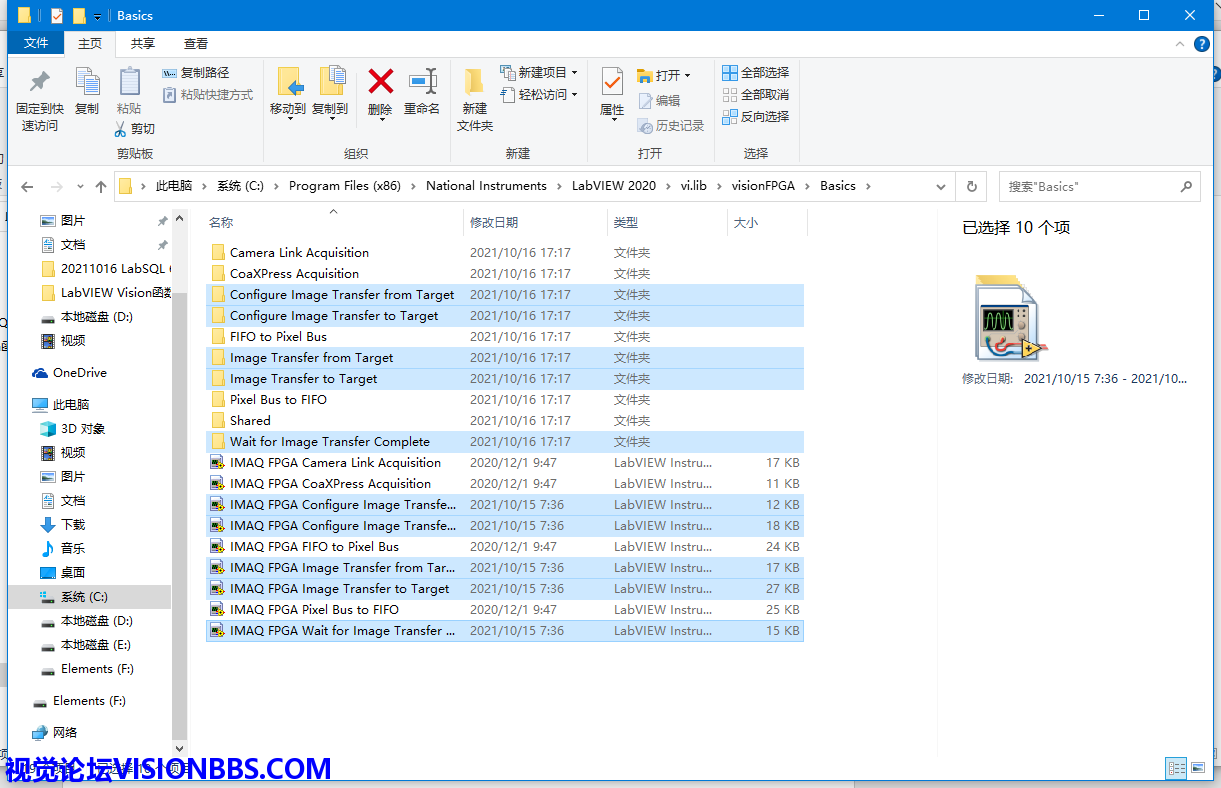Switch to the 共享 ribbon tab
Viewport: 1221px width, 788px height.
[x=143, y=43]
